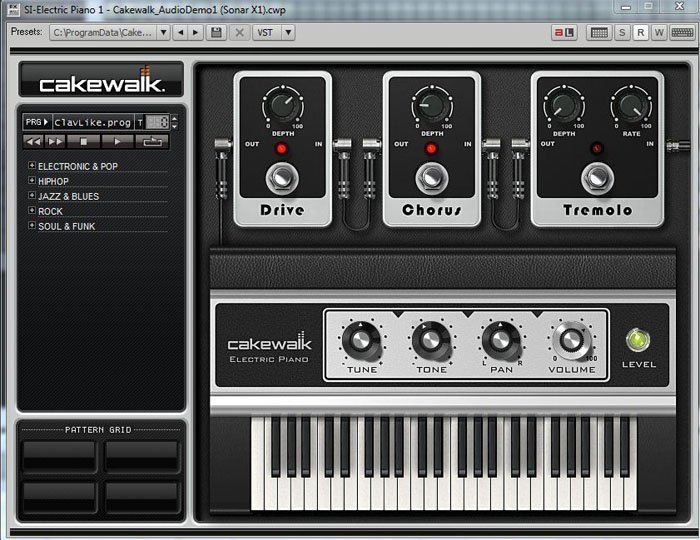This screenshot has width=700, height=540.
Task: Click the green LEVEL indicator light
Action: click(x=638, y=340)
